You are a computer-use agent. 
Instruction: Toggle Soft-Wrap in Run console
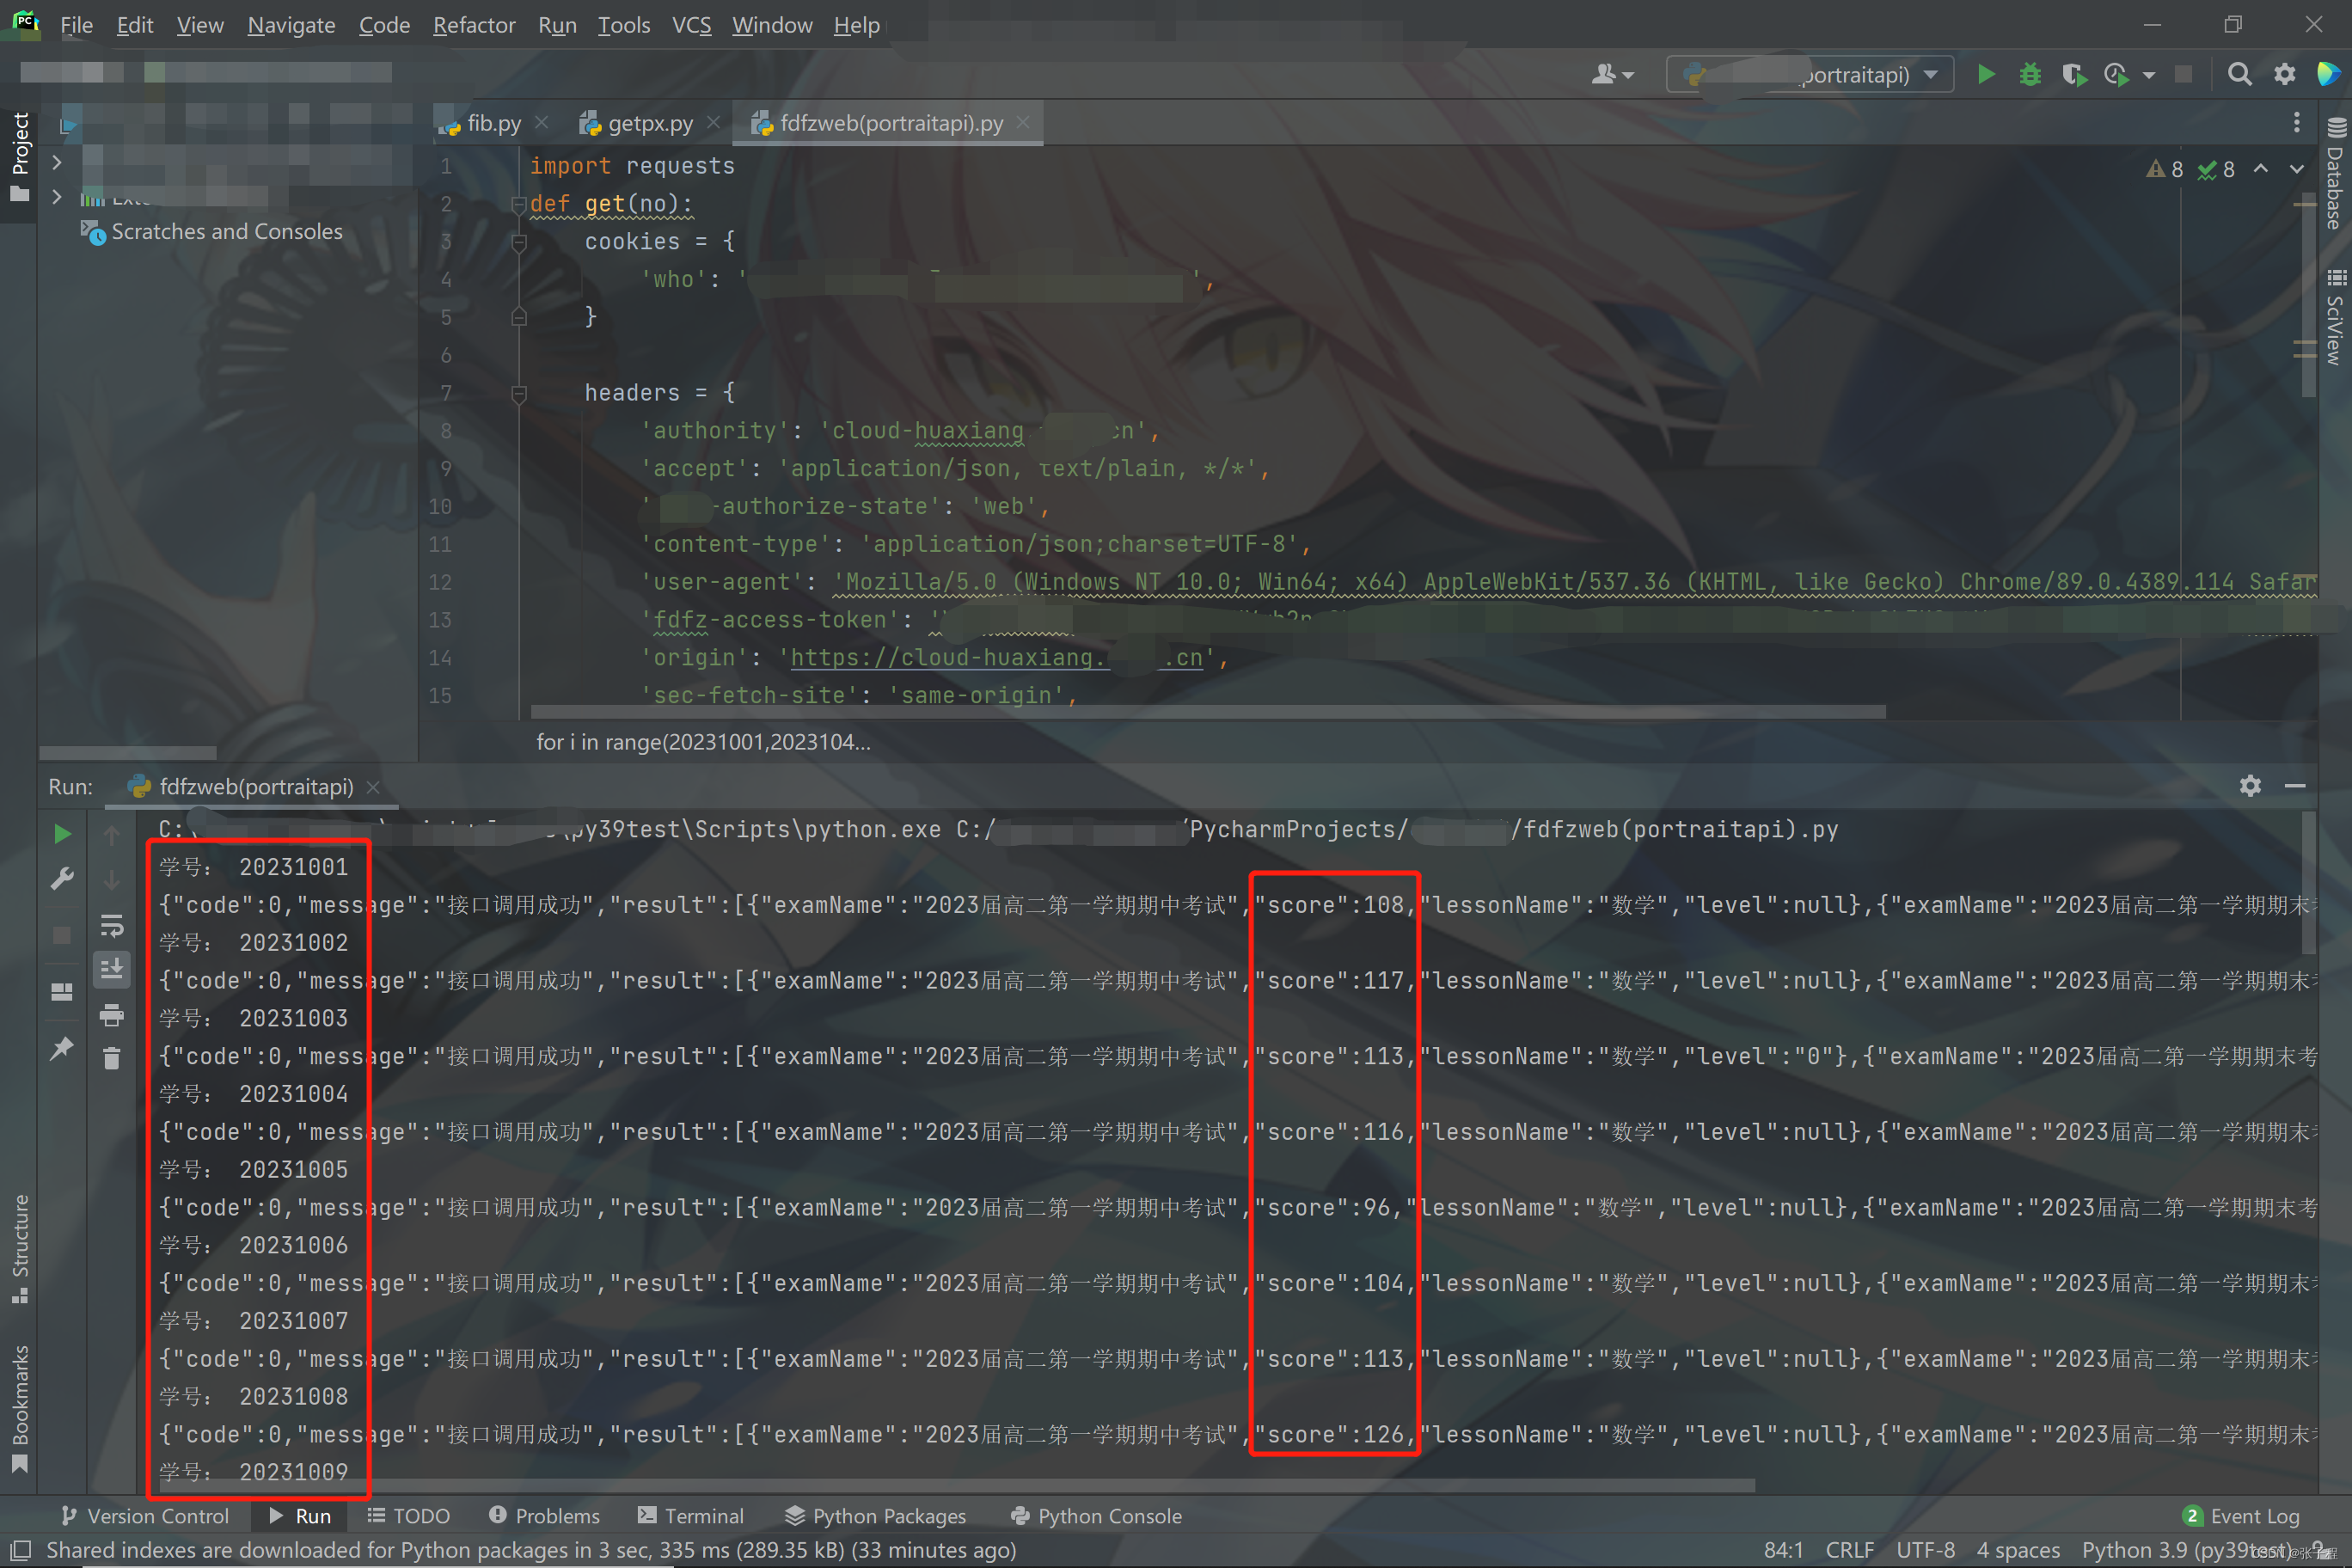click(x=111, y=926)
